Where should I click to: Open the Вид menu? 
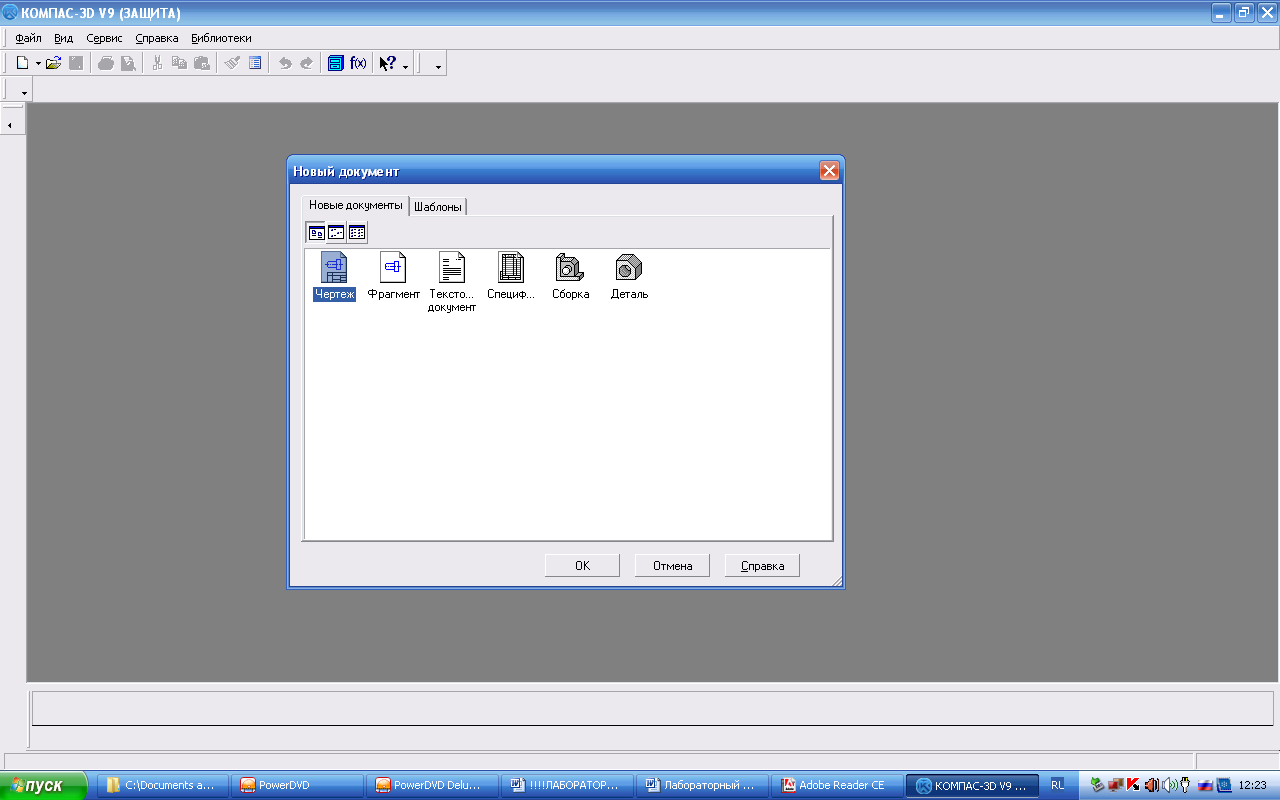point(64,38)
